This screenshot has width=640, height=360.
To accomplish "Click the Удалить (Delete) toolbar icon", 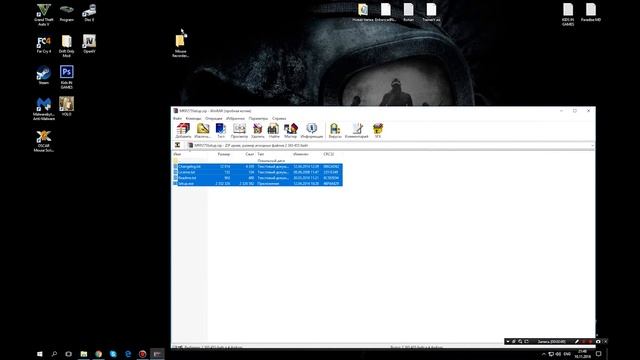I will (258, 131).
